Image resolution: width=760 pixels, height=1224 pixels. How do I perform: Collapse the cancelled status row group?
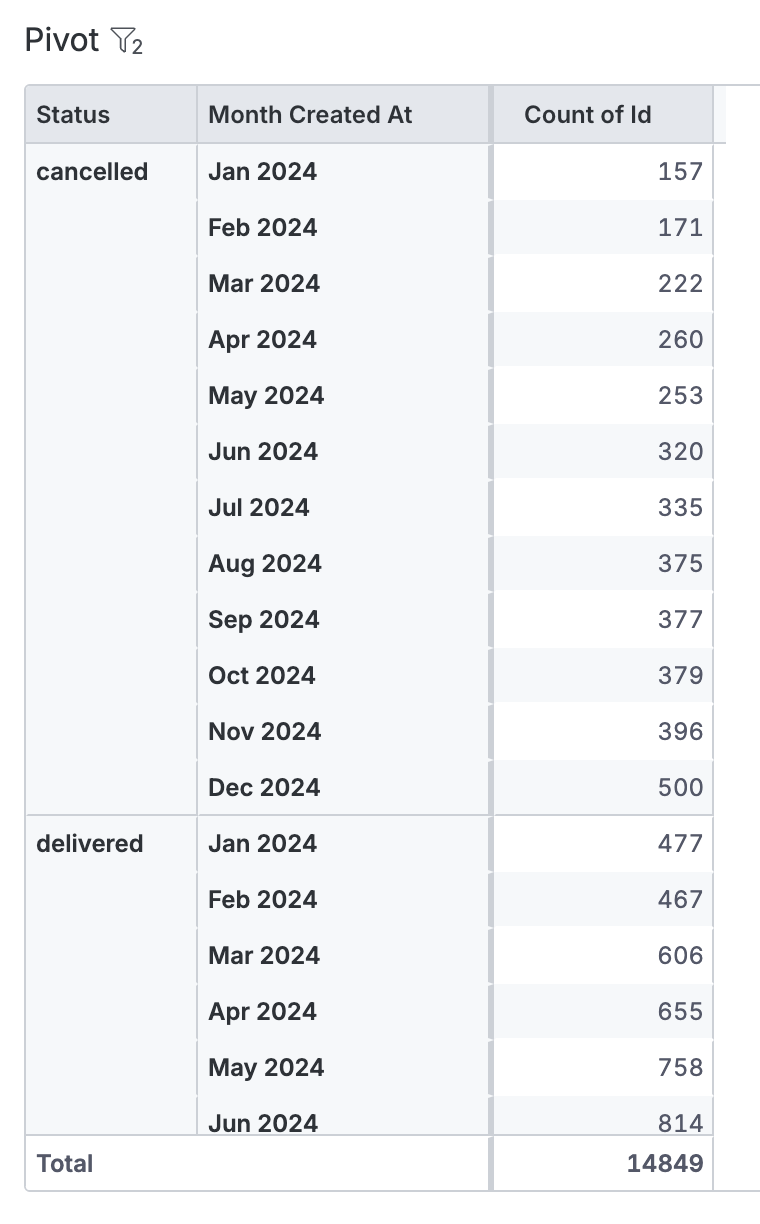[x=92, y=172]
